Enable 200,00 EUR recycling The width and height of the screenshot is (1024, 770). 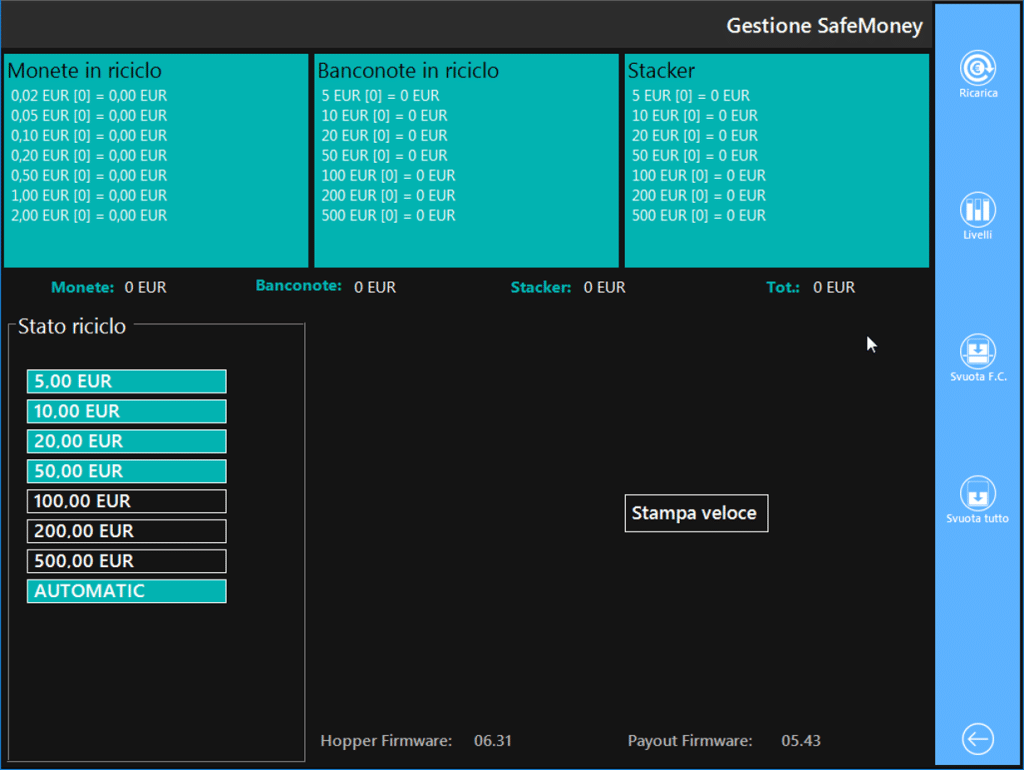(x=127, y=531)
